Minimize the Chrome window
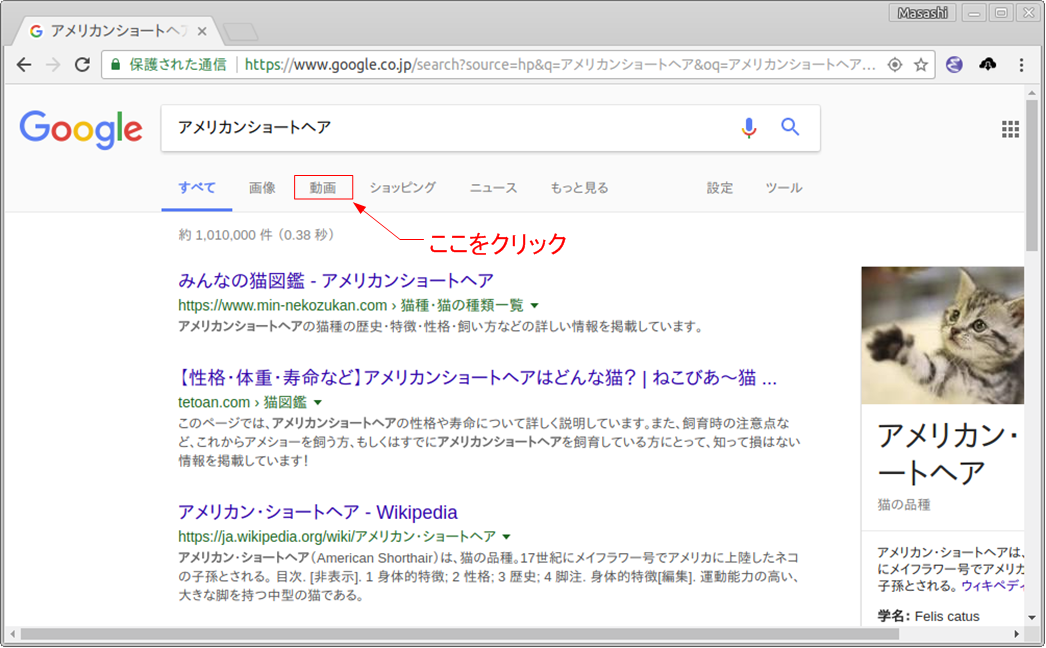The height and width of the screenshot is (648, 1046). click(x=974, y=13)
